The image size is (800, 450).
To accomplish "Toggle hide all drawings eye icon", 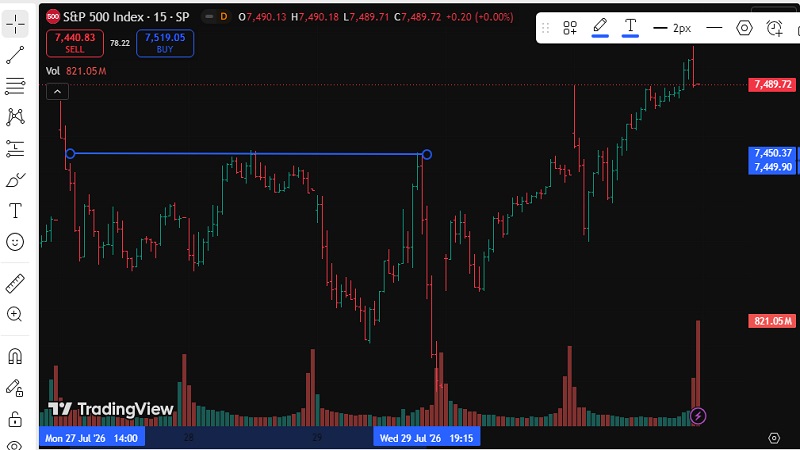I will [x=15, y=445].
